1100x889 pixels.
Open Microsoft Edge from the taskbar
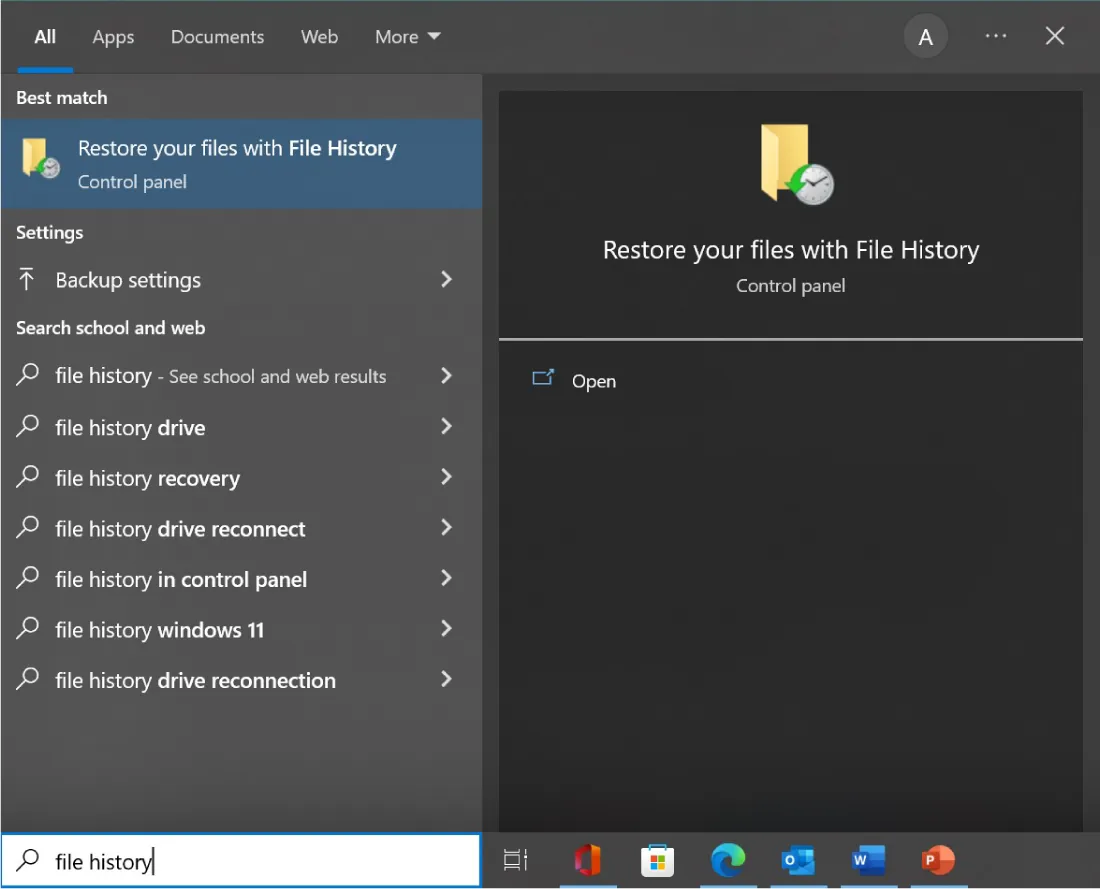tap(728, 860)
